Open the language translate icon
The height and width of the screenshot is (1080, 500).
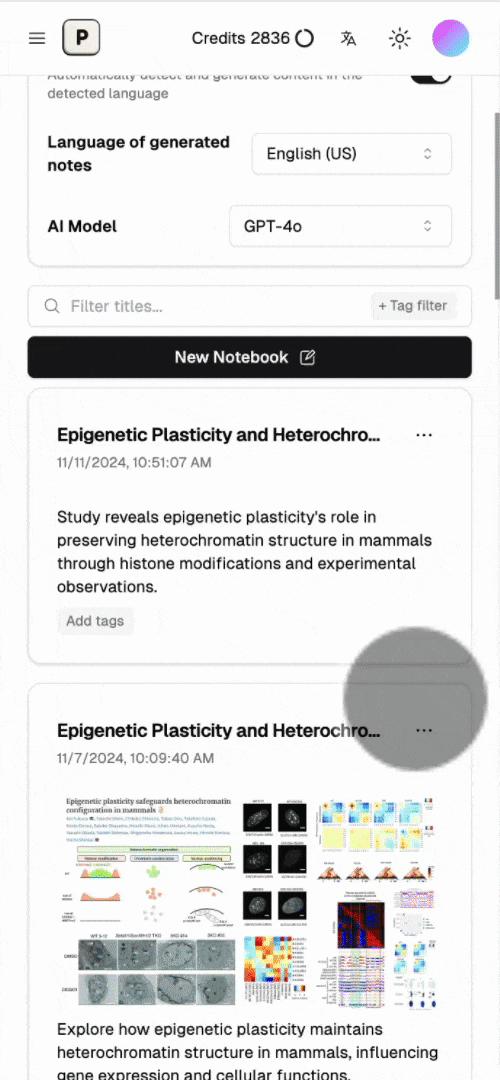[x=348, y=38]
